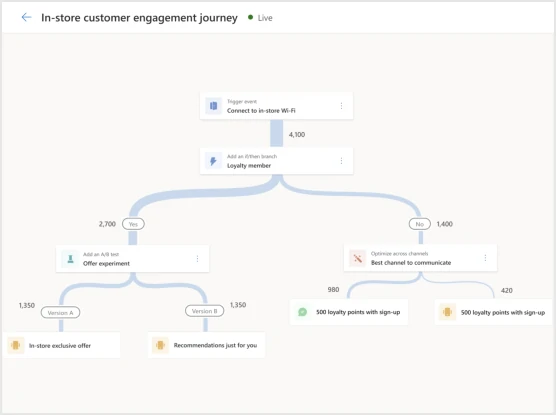Click the Add an if/then branch caption
The width and height of the screenshot is (556, 415).
tap(252, 156)
